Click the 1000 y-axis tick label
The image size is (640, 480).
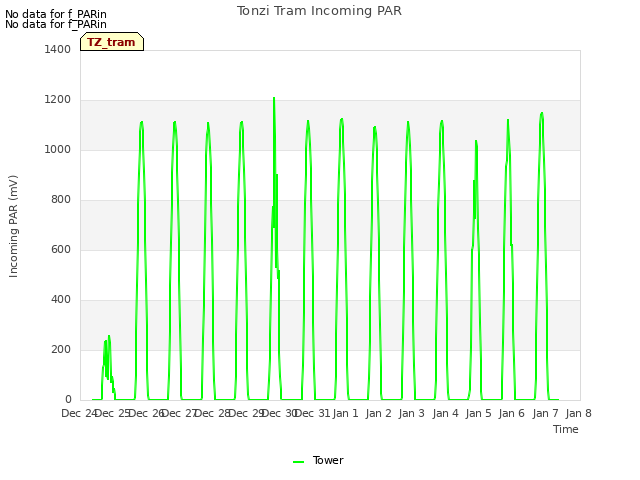(58, 149)
